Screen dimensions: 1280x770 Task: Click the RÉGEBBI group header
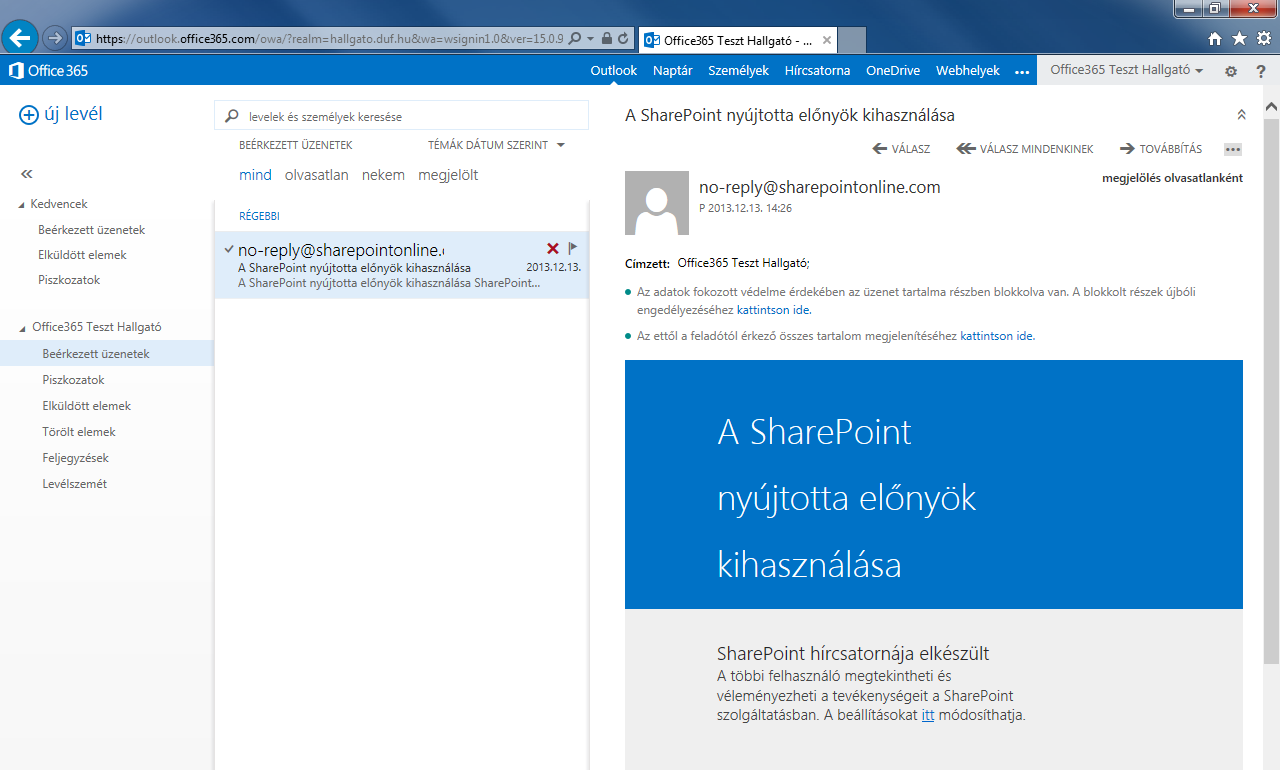point(259,216)
